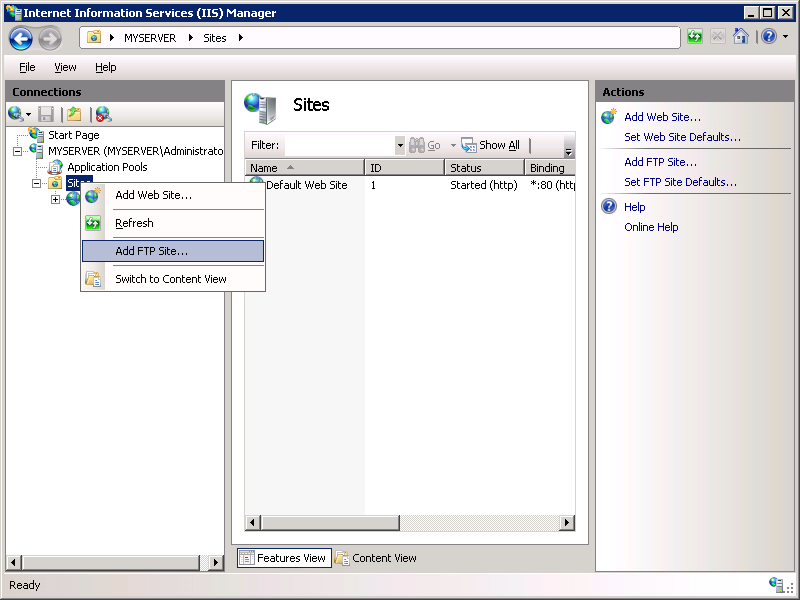
Task: Select the Delete Connection icon
Action: click(99, 113)
